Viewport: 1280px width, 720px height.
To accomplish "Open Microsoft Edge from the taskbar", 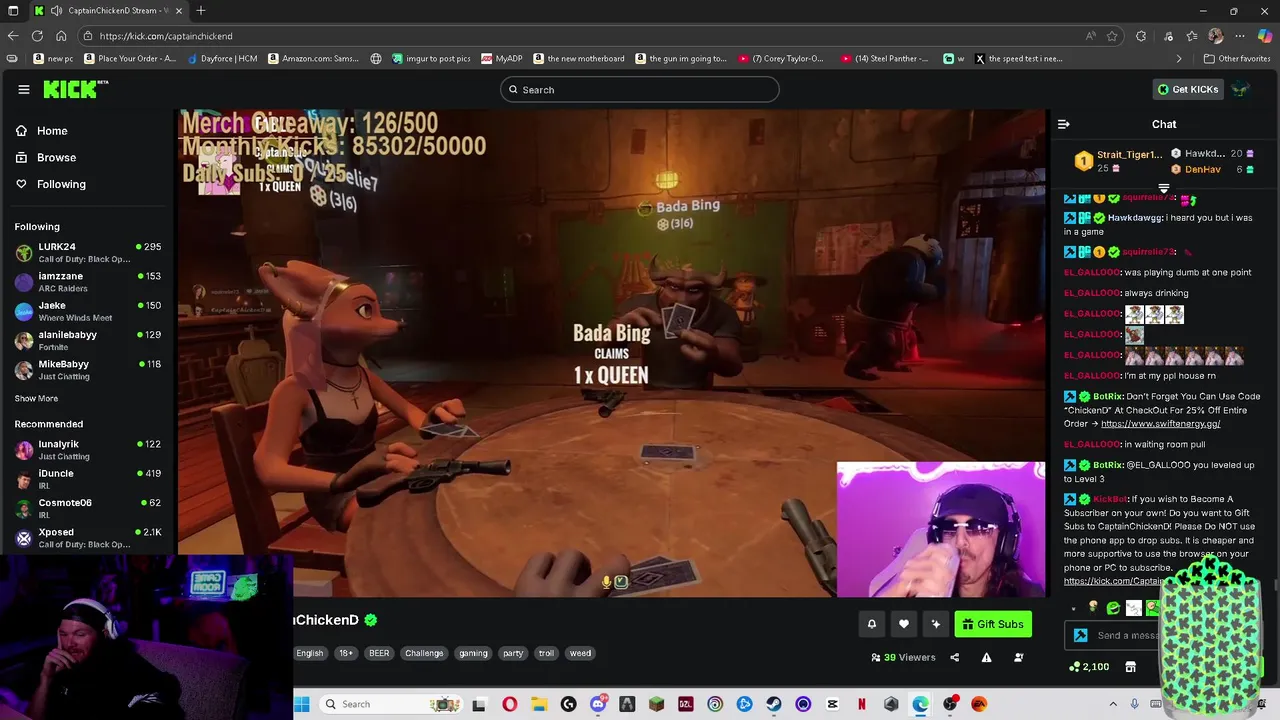I will (x=920, y=704).
